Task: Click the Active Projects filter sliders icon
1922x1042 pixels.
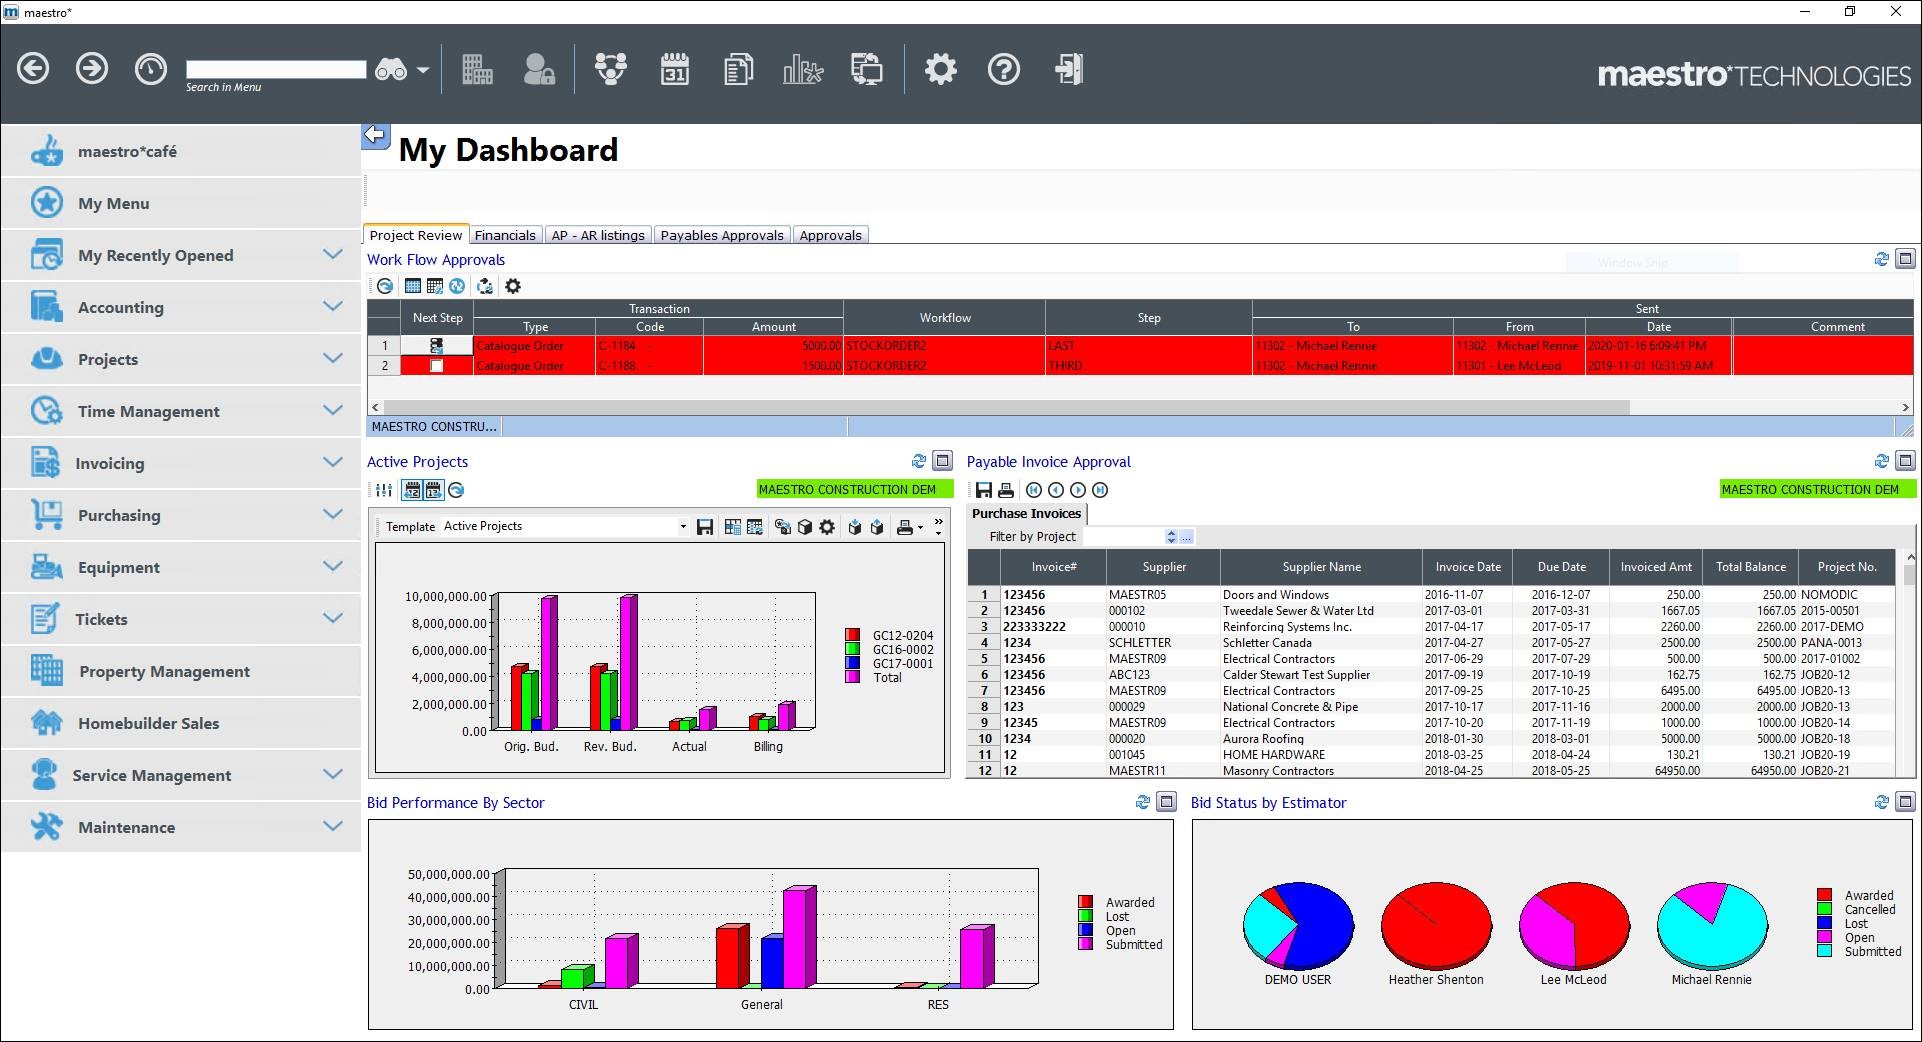Action: tap(384, 490)
